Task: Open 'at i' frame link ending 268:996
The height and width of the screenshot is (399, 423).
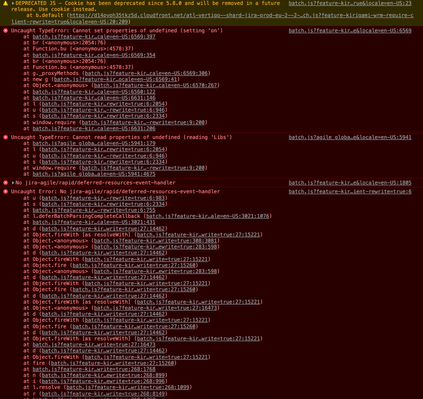Action: [x=103, y=381]
